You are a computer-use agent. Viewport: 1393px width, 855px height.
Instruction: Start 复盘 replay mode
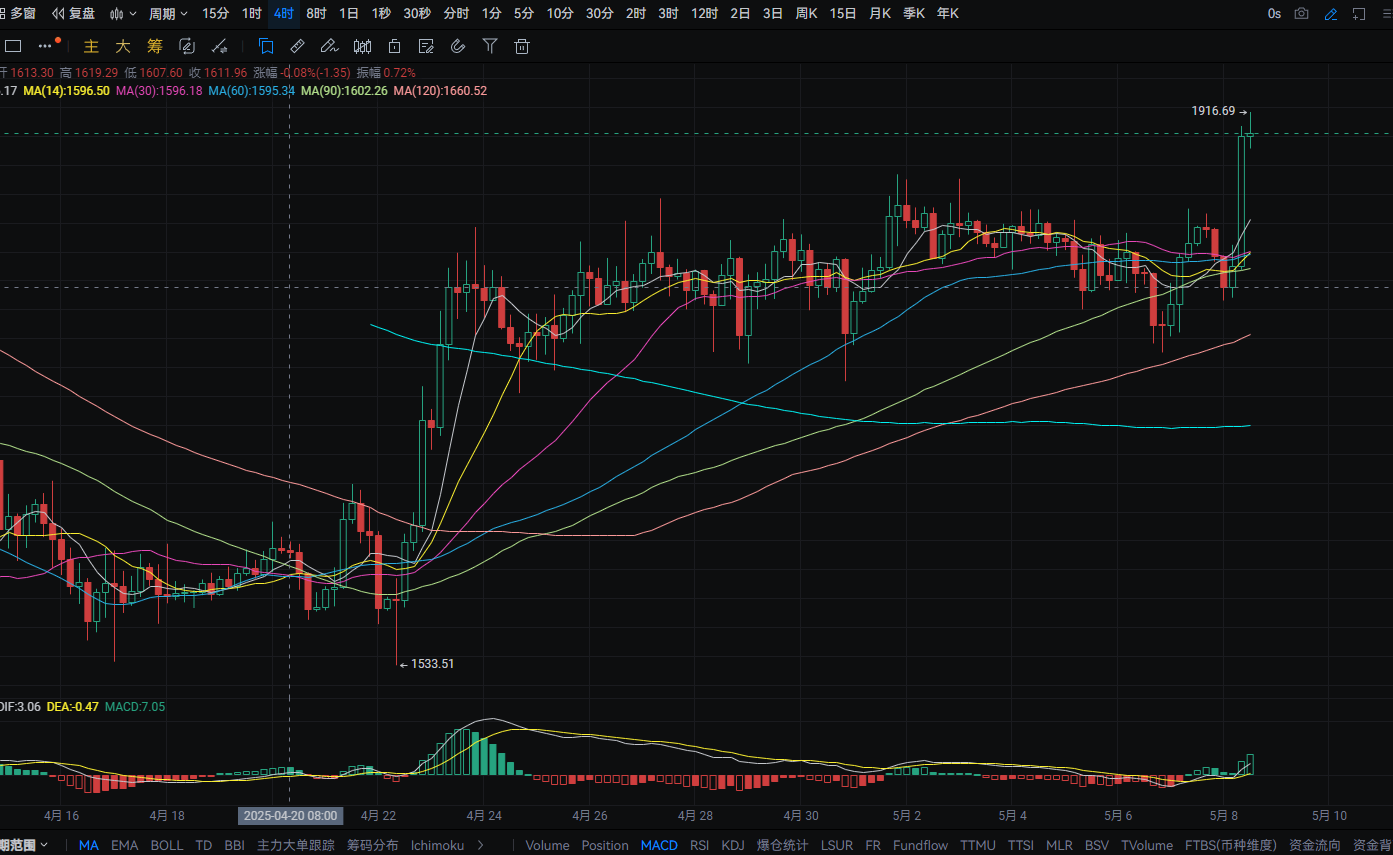(75, 14)
